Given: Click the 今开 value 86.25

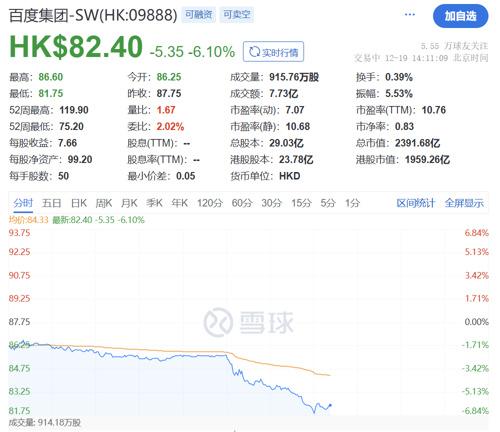Looking at the screenshot, I should [x=169, y=77].
